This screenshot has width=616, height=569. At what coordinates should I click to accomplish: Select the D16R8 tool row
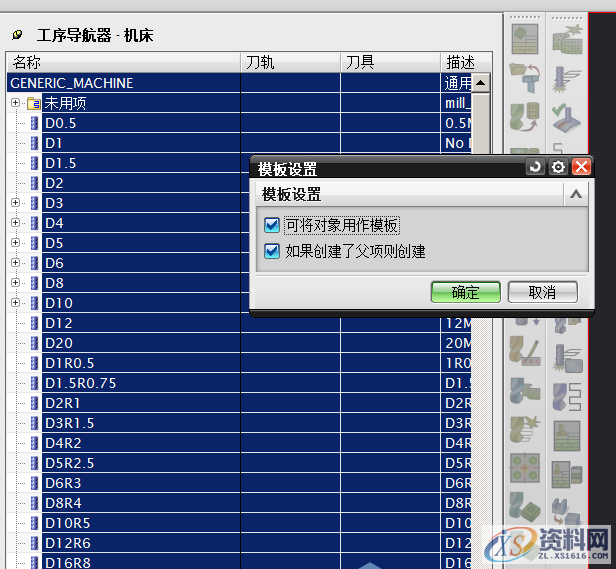point(239,562)
